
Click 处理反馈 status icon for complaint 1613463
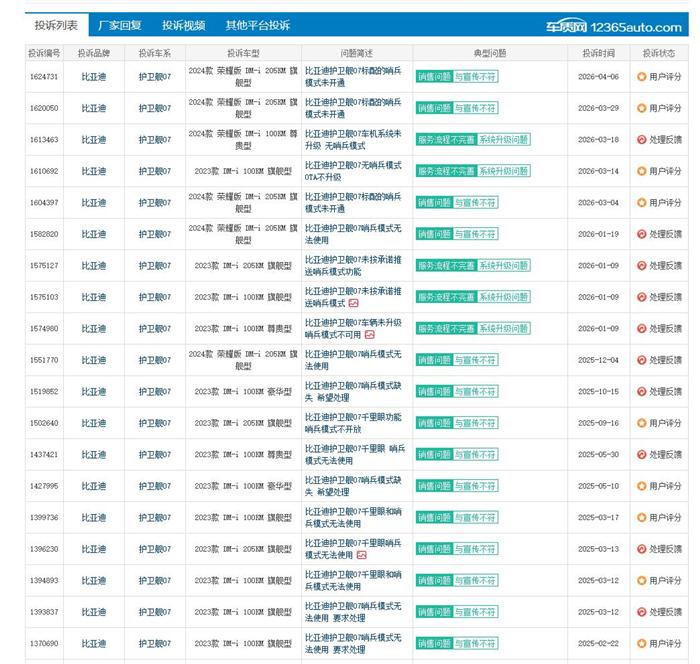642,139
